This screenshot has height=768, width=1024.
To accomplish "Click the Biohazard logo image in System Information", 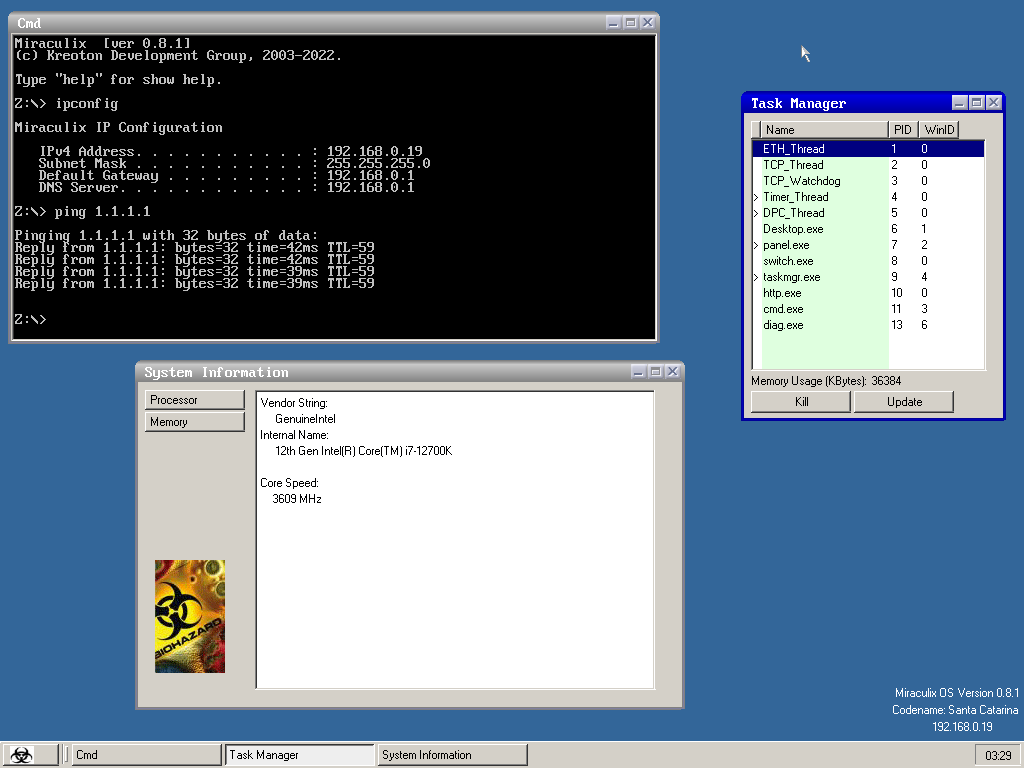I will [190, 616].
